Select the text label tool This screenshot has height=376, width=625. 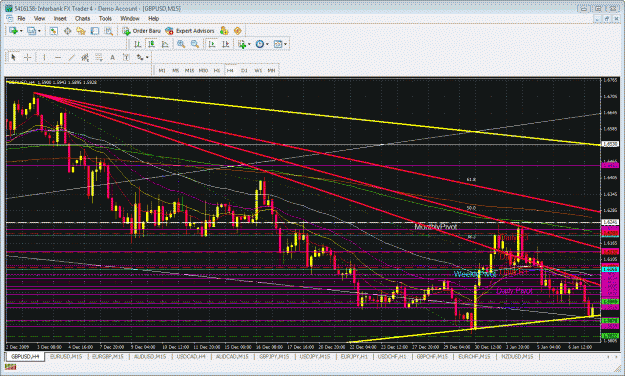click(126, 57)
